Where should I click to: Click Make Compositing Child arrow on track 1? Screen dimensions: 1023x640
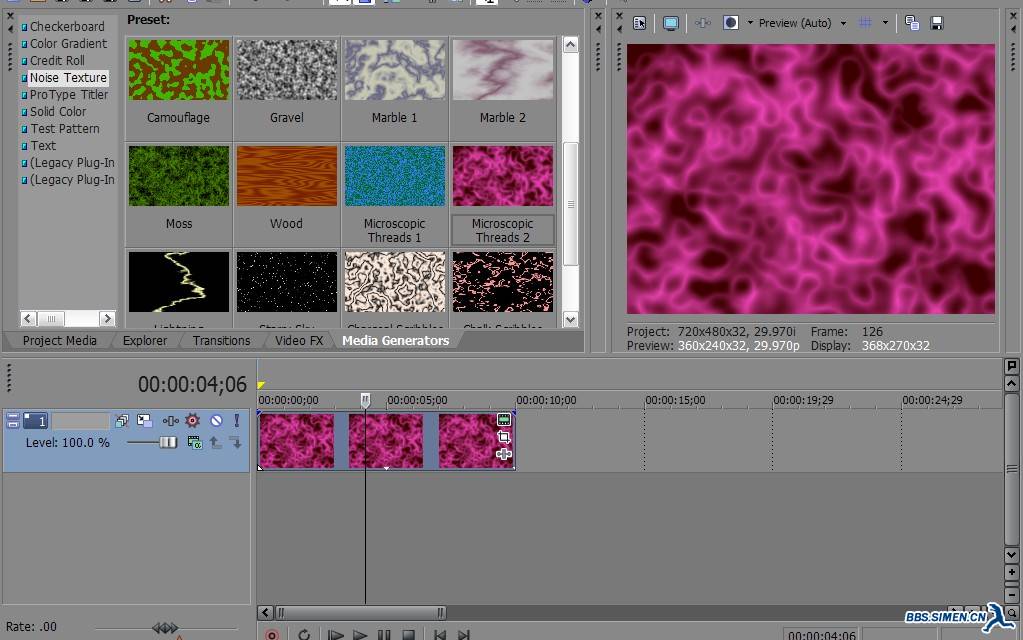(x=236, y=442)
